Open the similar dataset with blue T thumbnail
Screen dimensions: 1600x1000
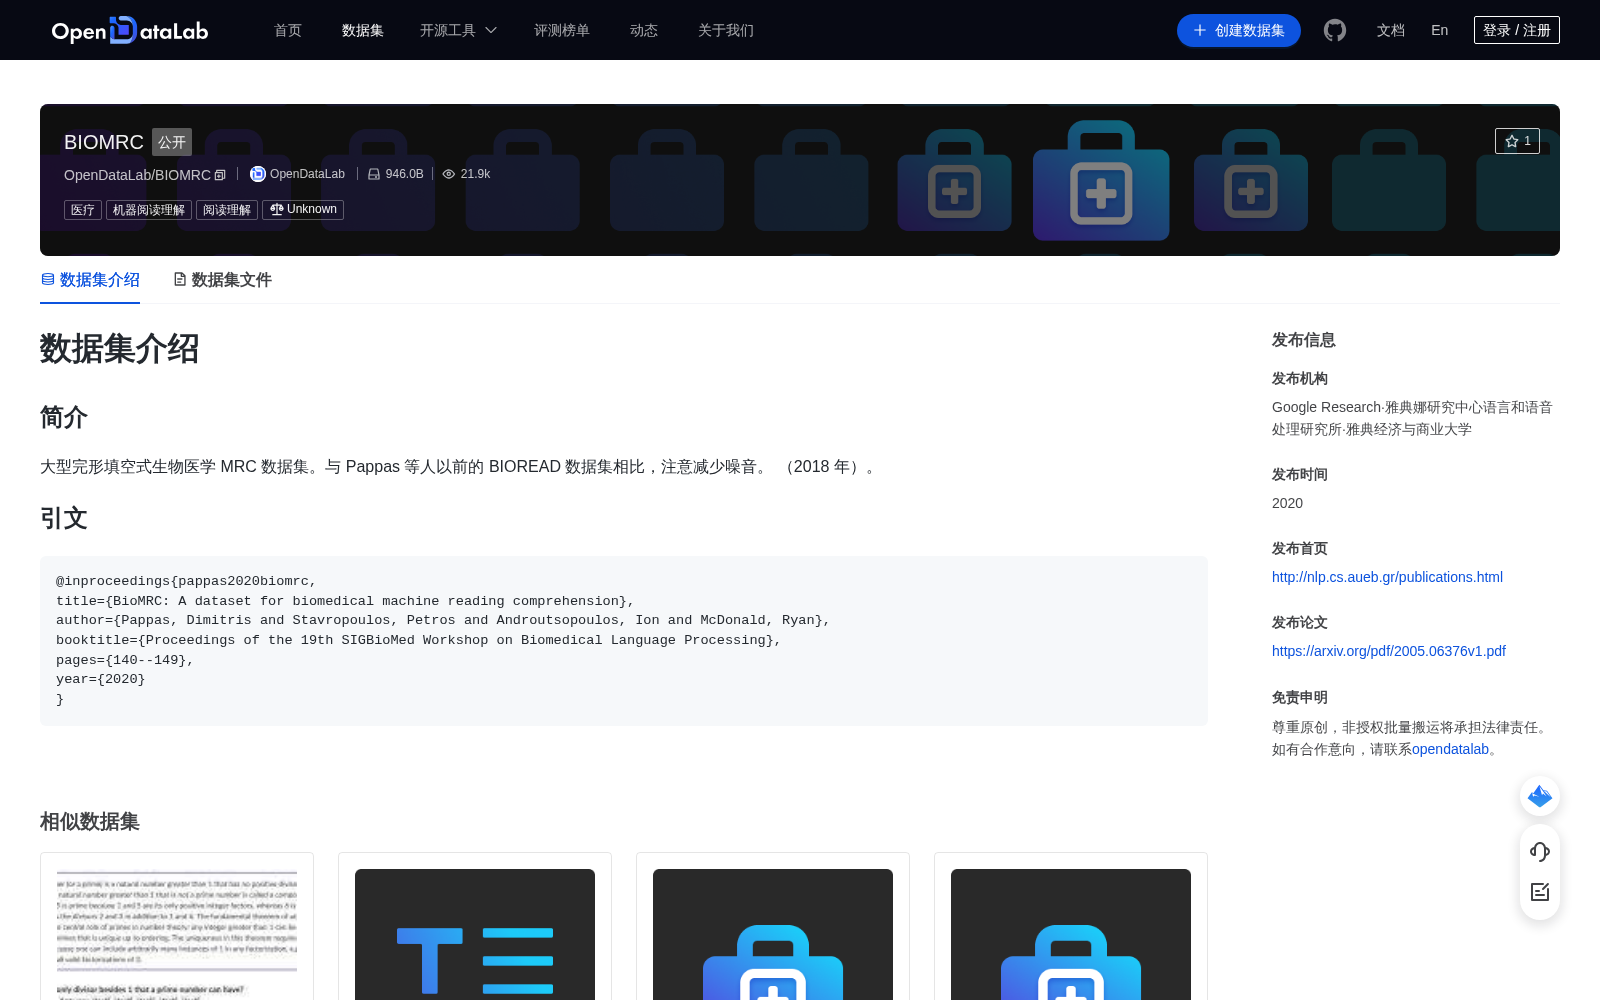pyautogui.click(x=475, y=926)
